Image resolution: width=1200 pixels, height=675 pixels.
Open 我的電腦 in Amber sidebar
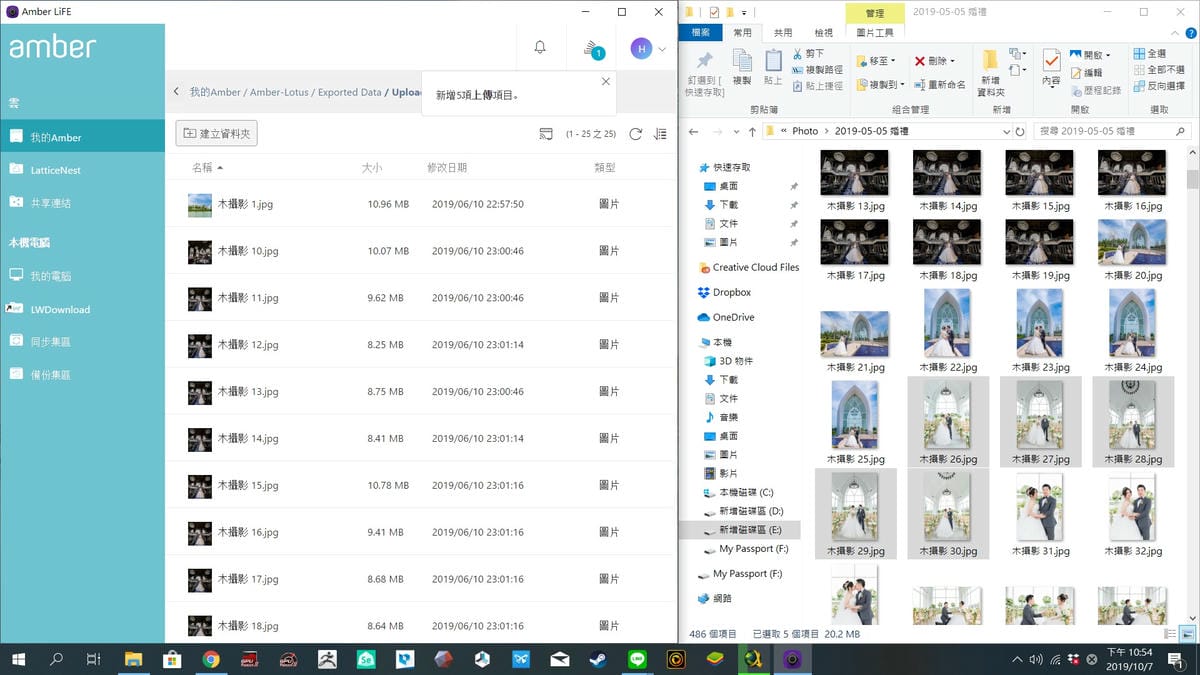(x=82, y=276)
